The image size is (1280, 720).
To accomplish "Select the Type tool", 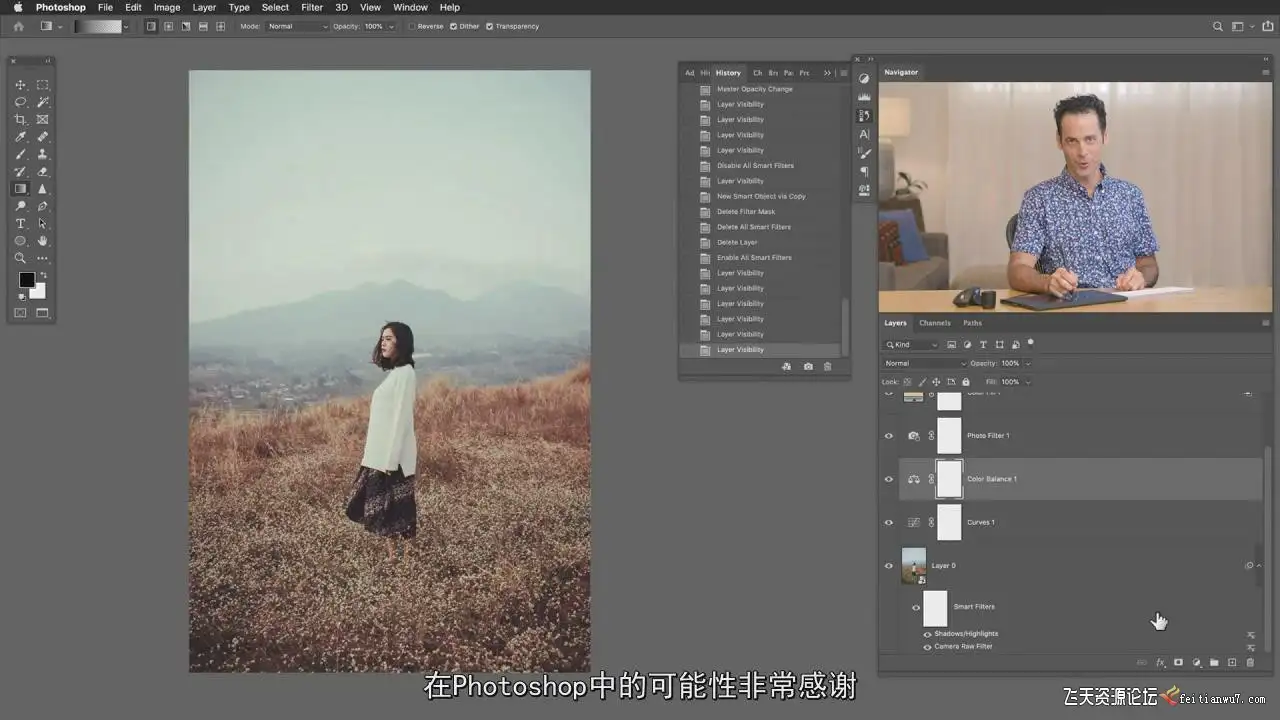I will 20,223.
